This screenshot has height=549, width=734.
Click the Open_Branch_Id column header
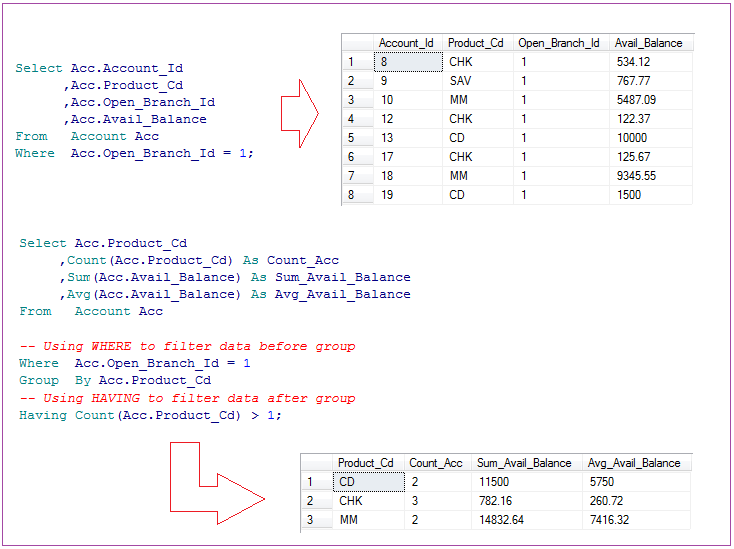(561, 43)
